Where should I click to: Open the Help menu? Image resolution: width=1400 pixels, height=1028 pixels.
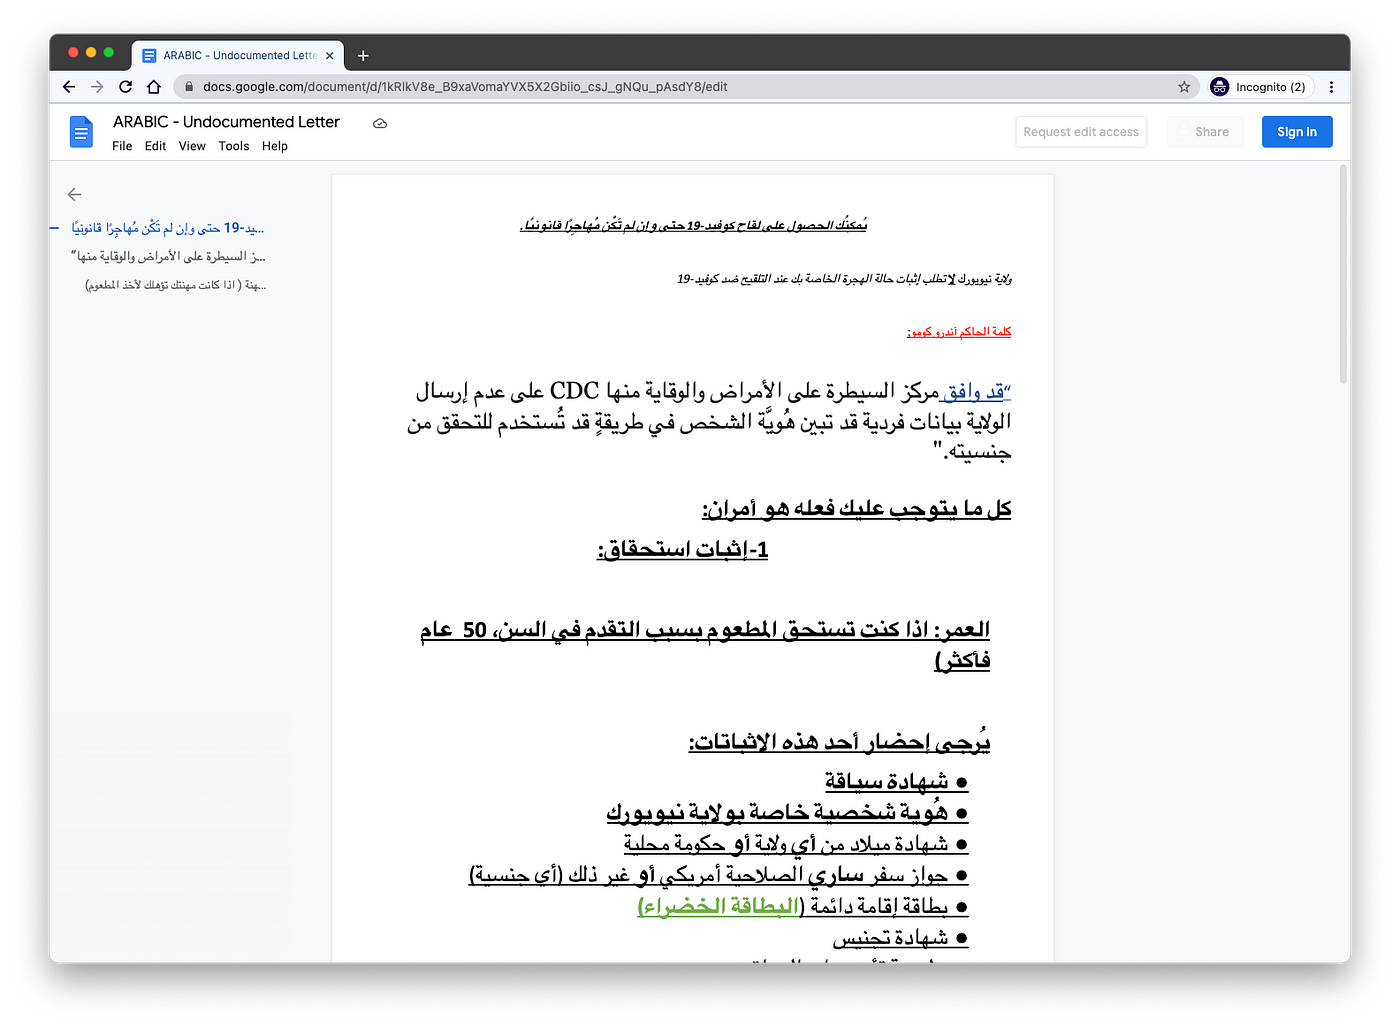tap(275, 146)
